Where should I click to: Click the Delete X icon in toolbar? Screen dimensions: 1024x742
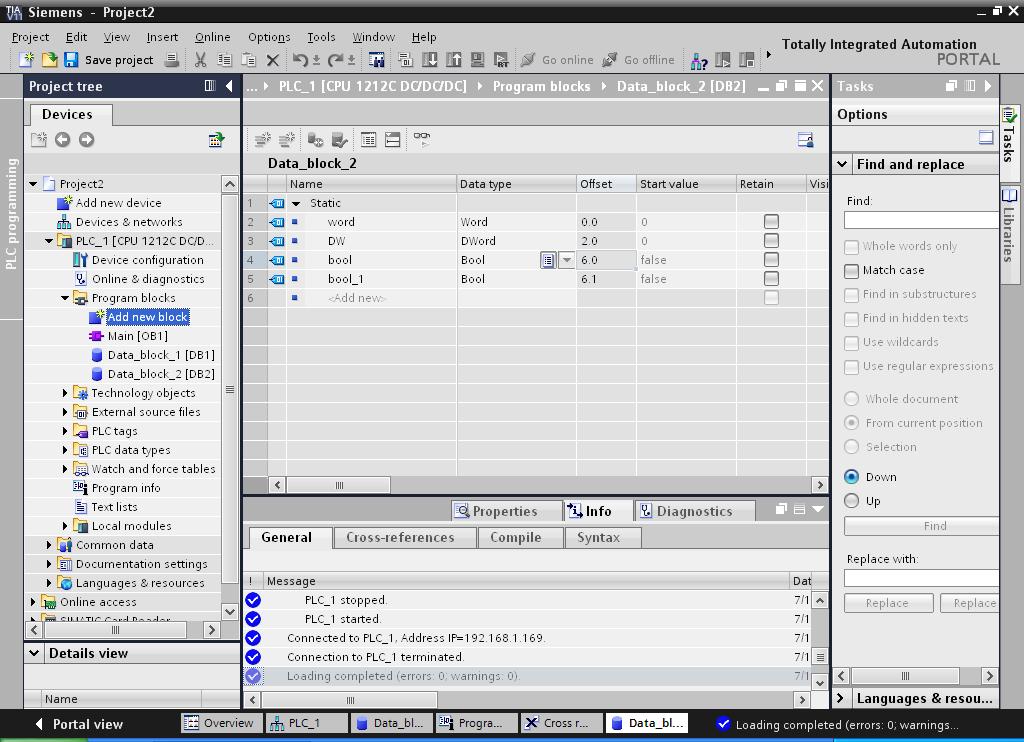pyautogui.click(x=273, y=61)
